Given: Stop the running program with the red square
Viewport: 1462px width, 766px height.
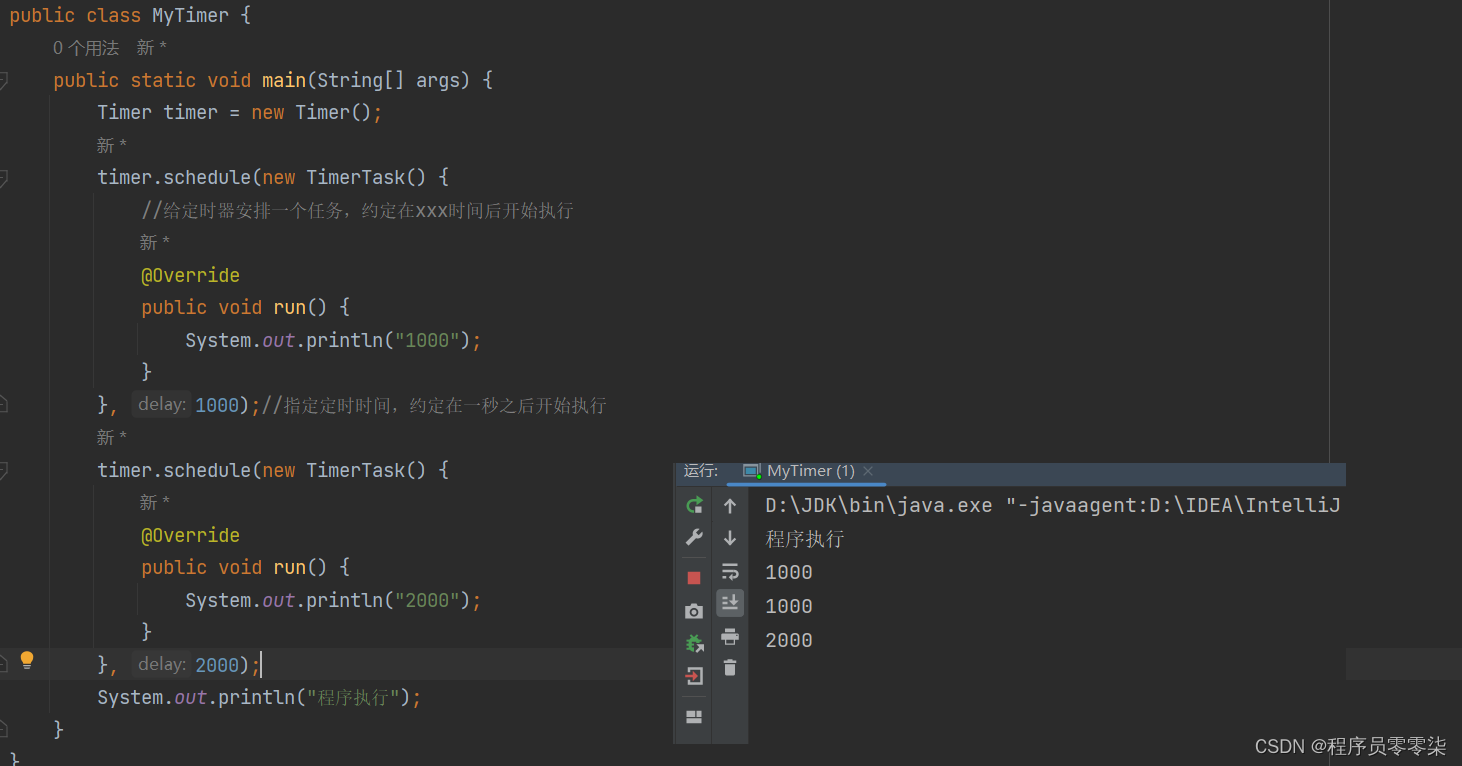Looking at the screenshot, I should 694,578.
